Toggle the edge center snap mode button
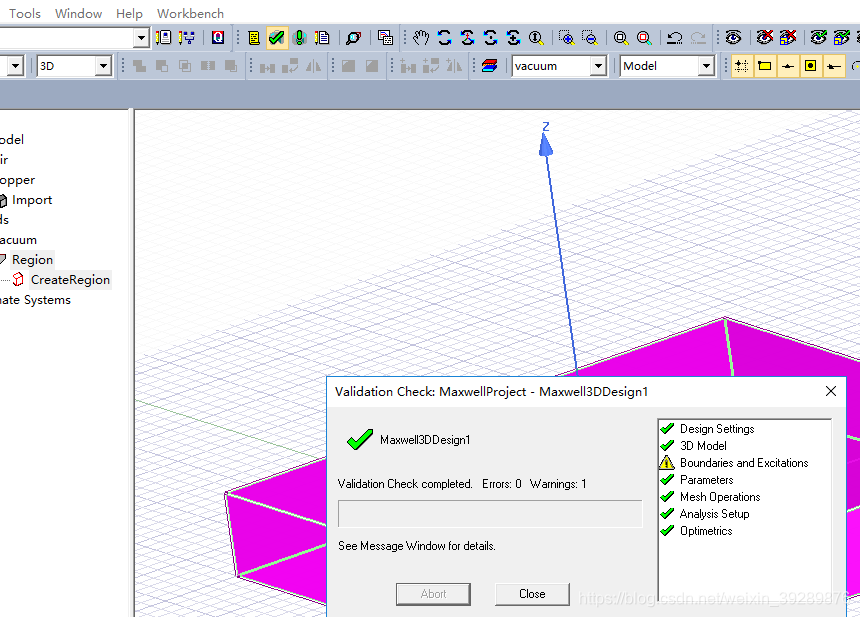Screen dimensions: 860x617 point(788,66)
